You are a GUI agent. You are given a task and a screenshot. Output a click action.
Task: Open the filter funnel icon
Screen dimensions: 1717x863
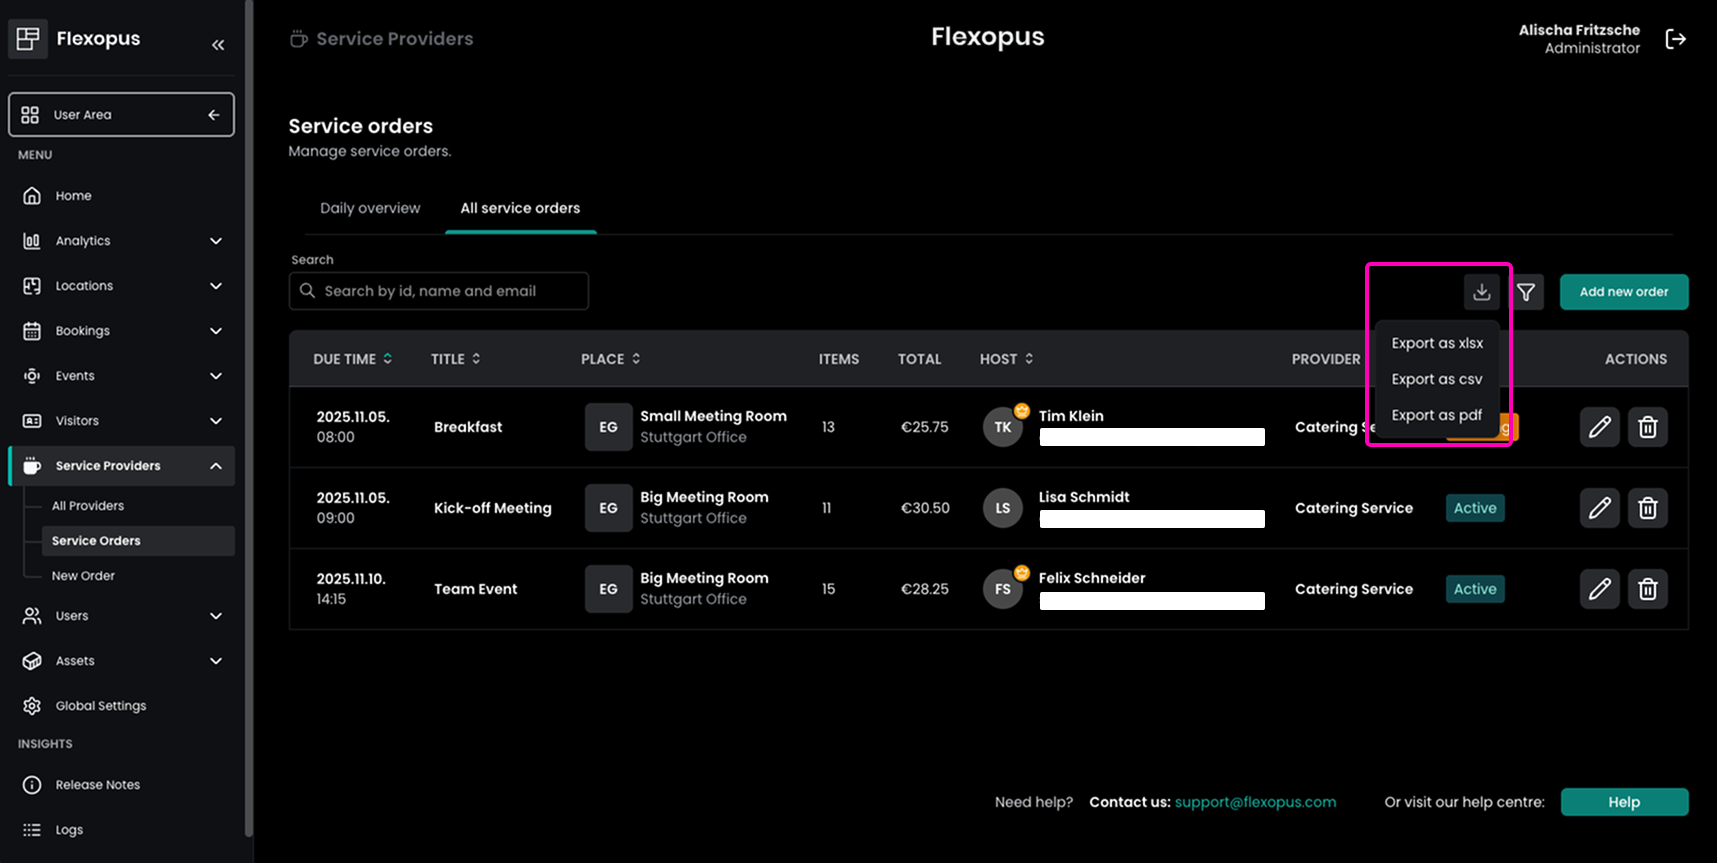tap(1526, 292)
